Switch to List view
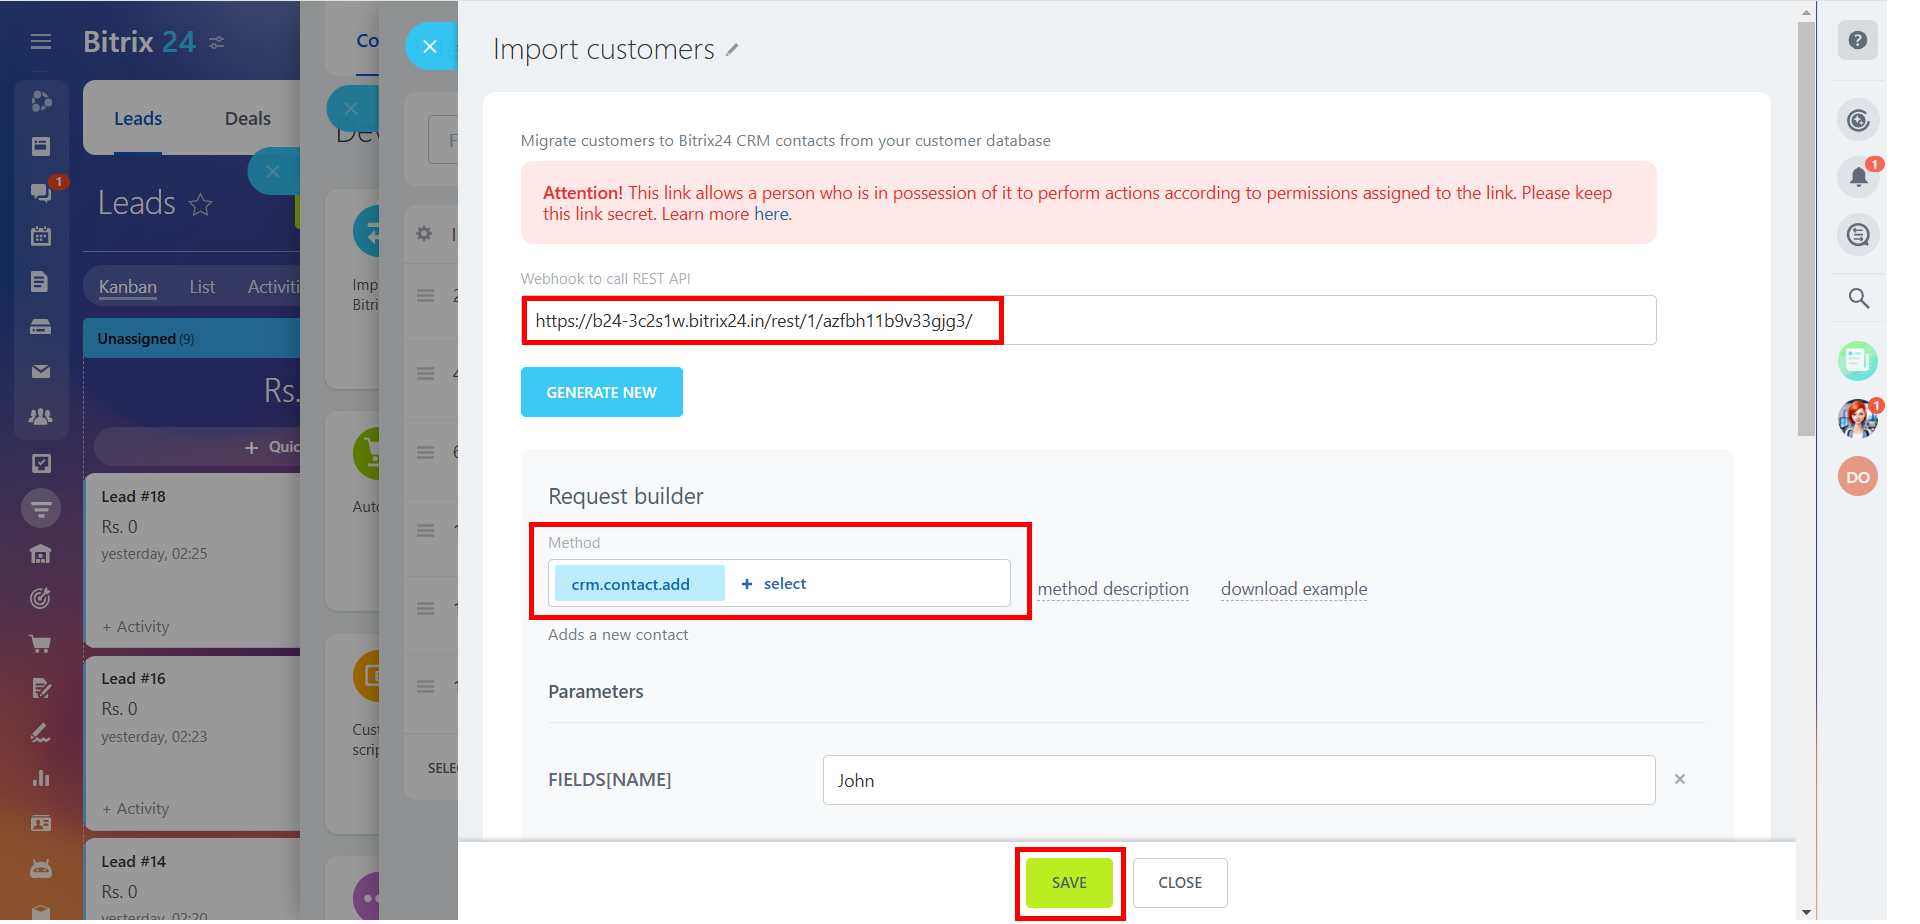Screen dimensions: 1920x924 coord(202,287)
